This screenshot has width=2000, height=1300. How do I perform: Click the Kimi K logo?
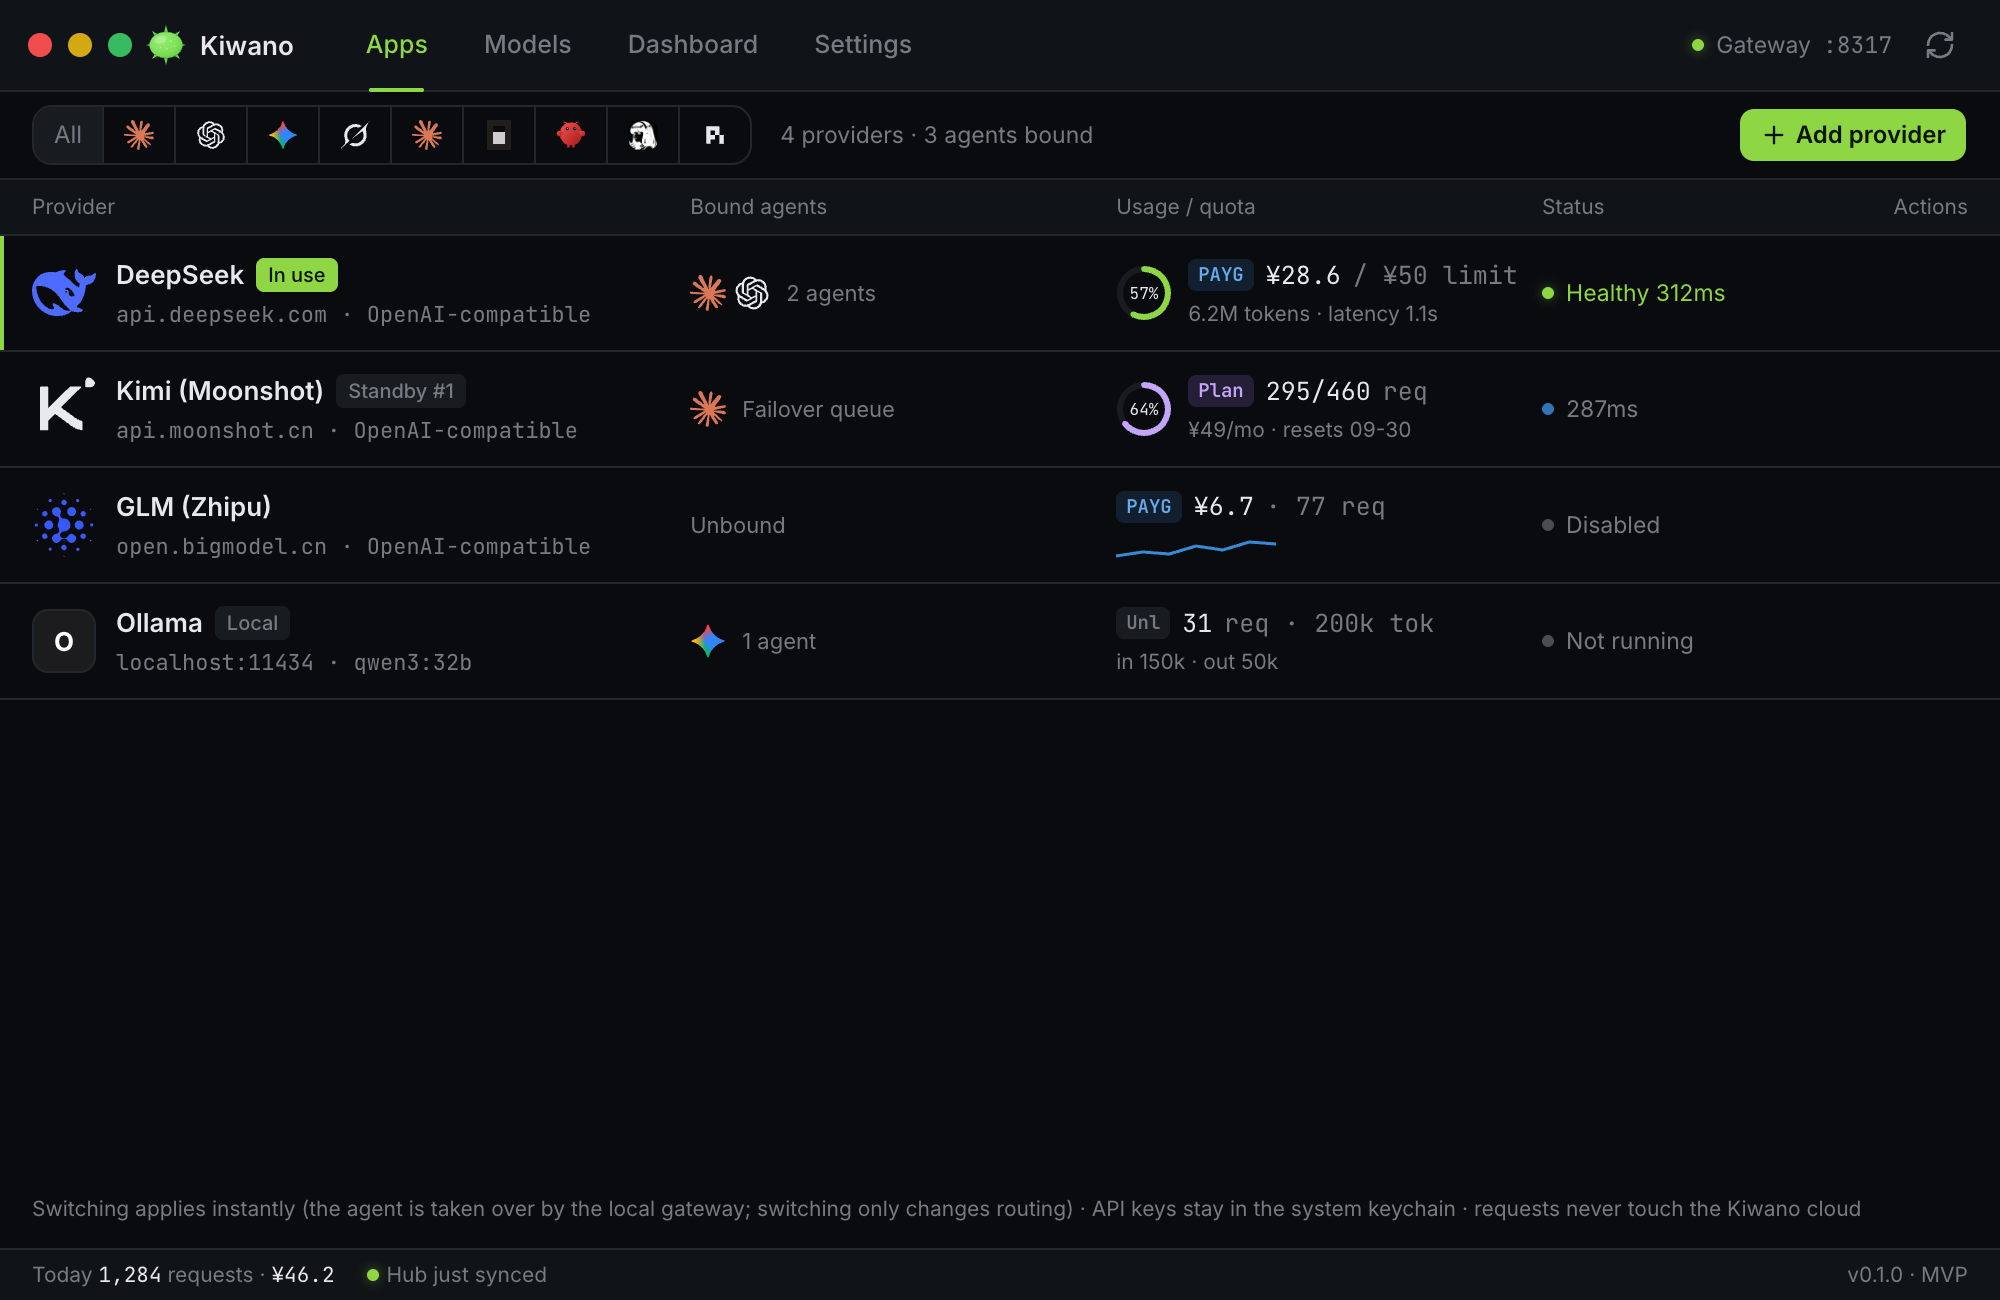[x=66, y=405]
